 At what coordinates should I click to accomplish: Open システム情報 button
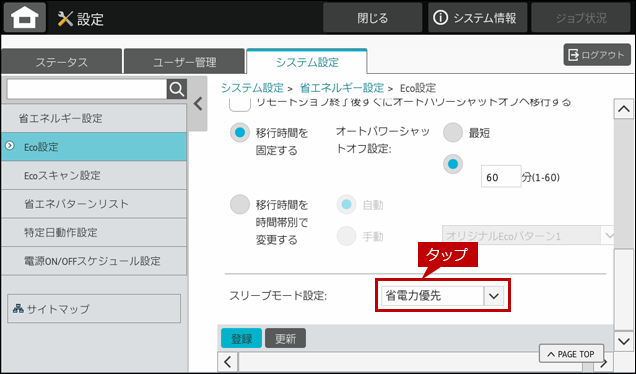pos(477,18)
